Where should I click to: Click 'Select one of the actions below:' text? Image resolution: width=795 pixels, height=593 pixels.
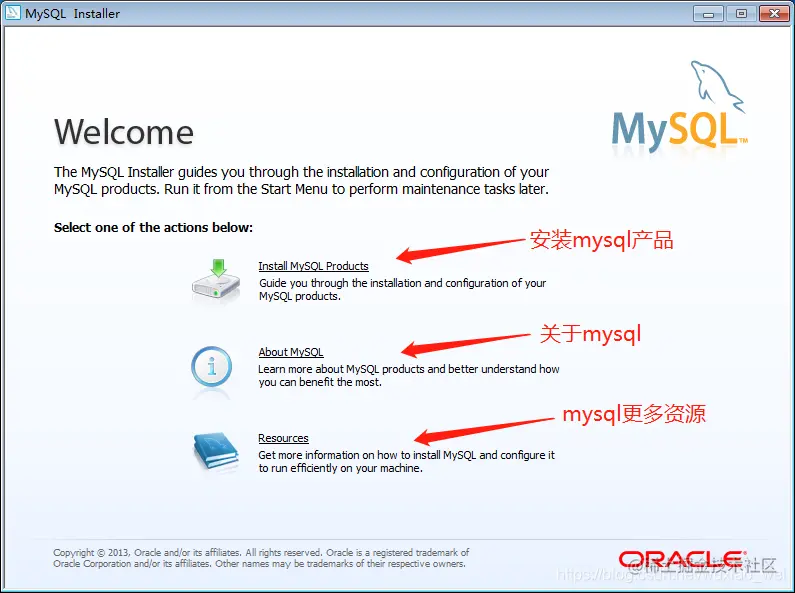(153, 228)
